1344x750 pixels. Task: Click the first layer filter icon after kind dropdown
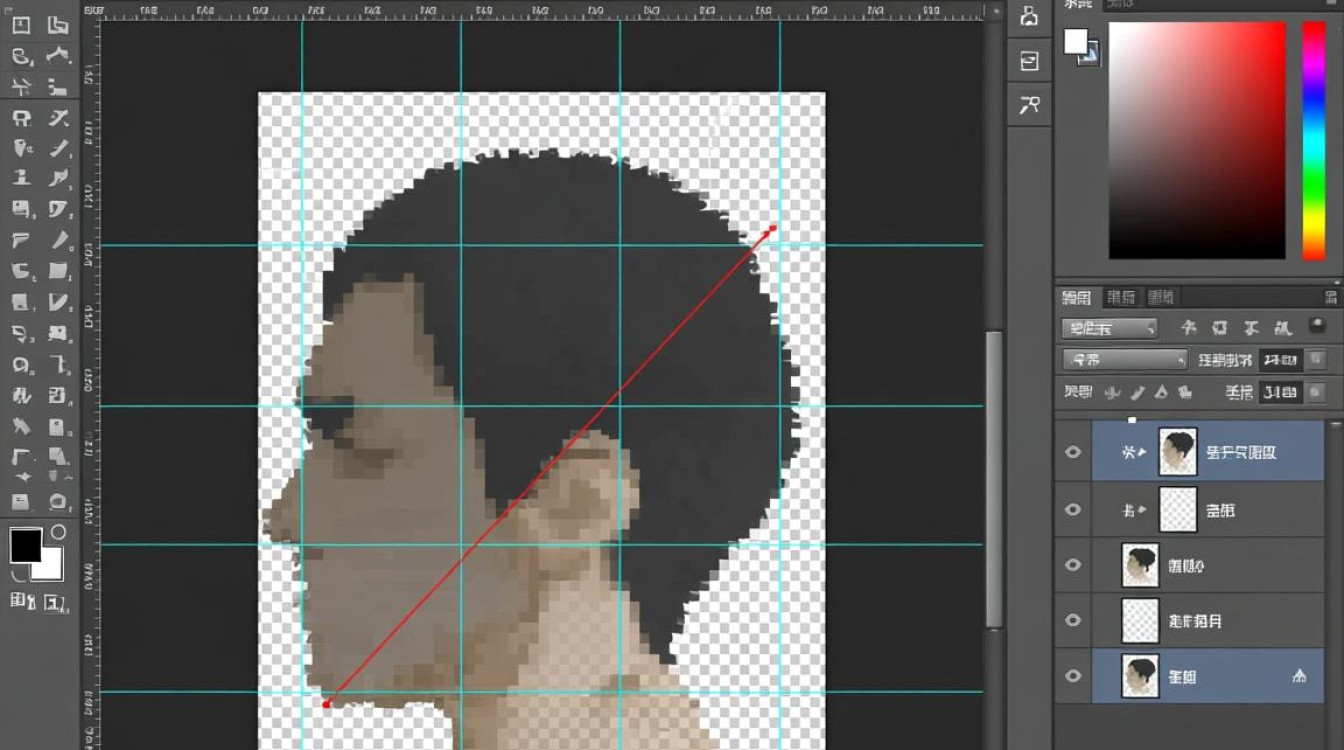pyautogui.click(x=1189, y=327)
